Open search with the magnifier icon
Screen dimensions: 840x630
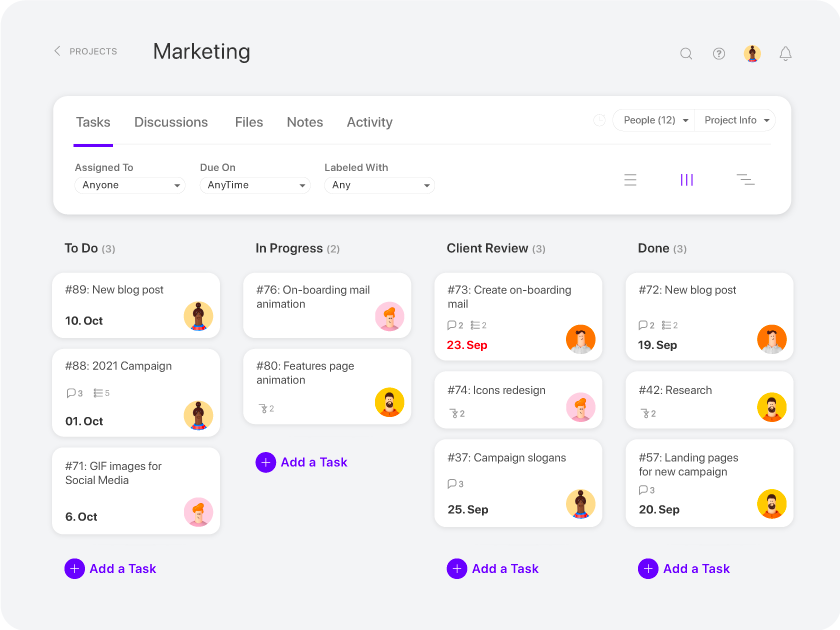coord(686,53)
